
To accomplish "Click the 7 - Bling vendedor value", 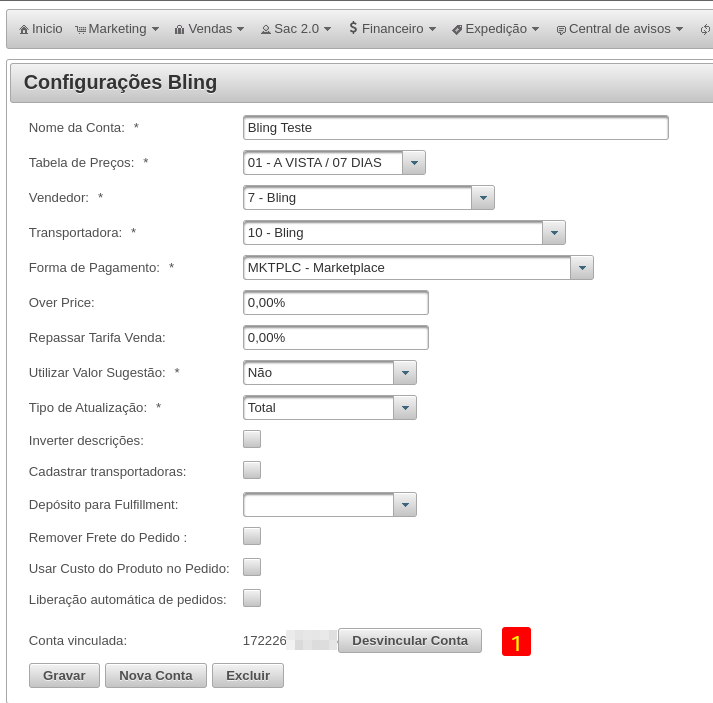I will (272, 198).
